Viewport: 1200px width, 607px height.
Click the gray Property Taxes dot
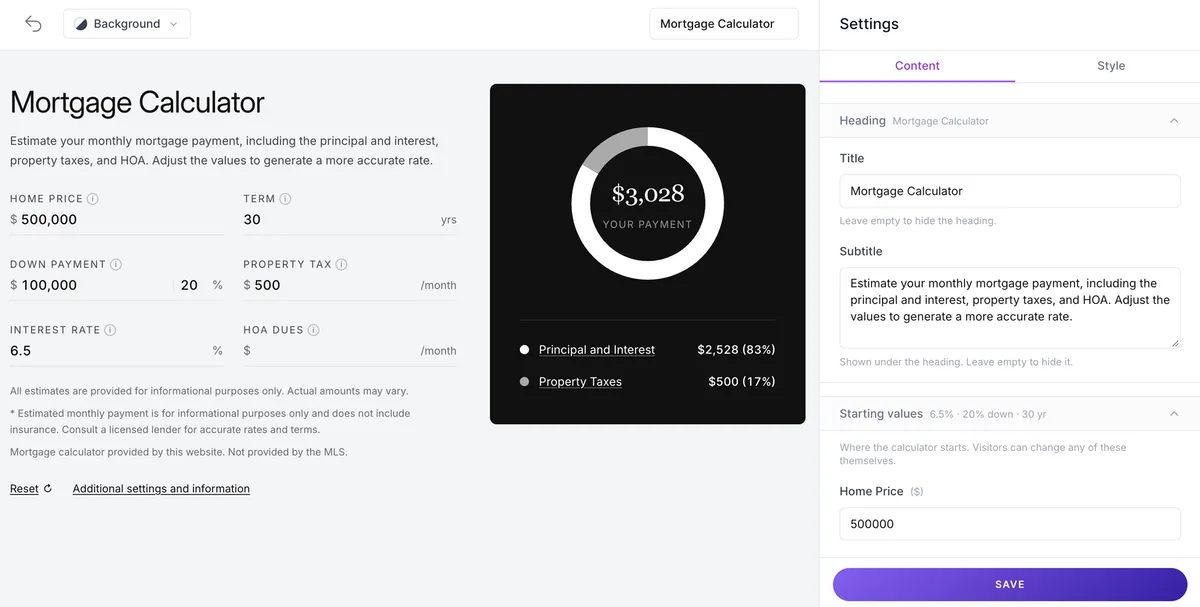pos(524,382)
